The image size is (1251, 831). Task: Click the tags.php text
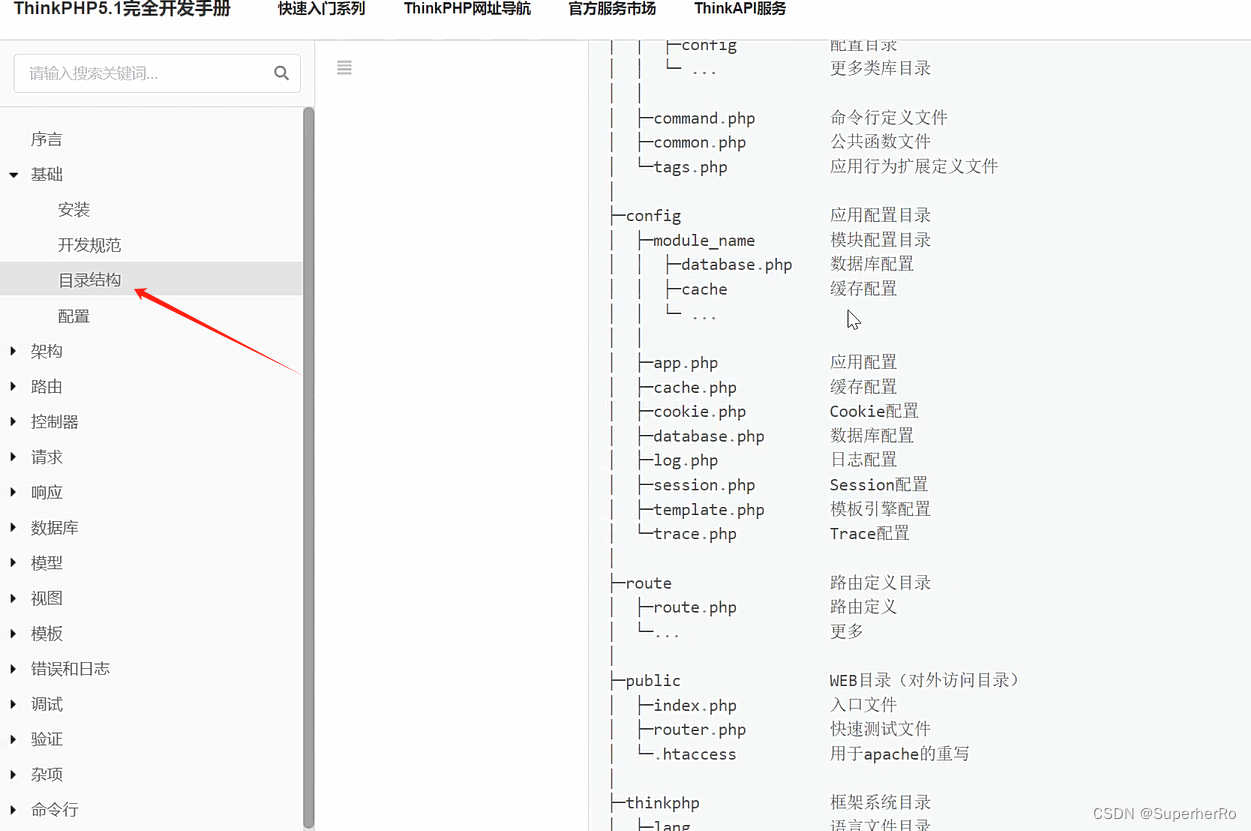(690, 167)
